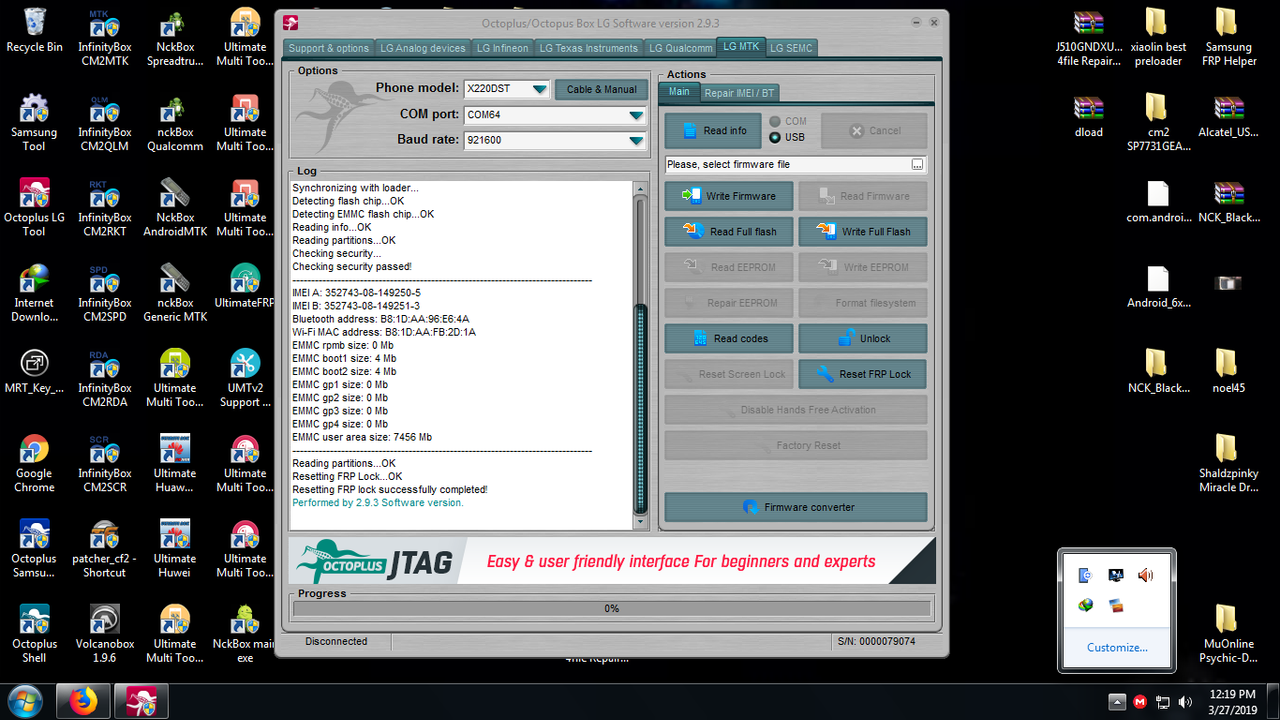Launch InfinityBox CM2RKT shortcut

click(x=105, y=209)
